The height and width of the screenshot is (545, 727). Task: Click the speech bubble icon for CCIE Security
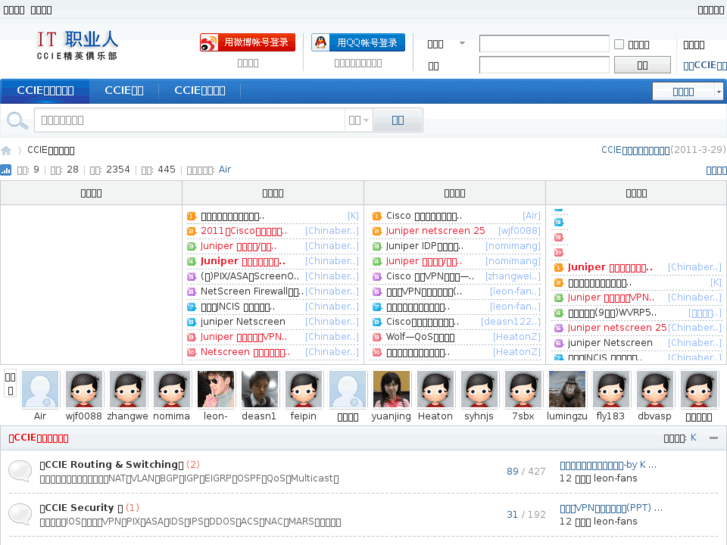tap(20, 514)
